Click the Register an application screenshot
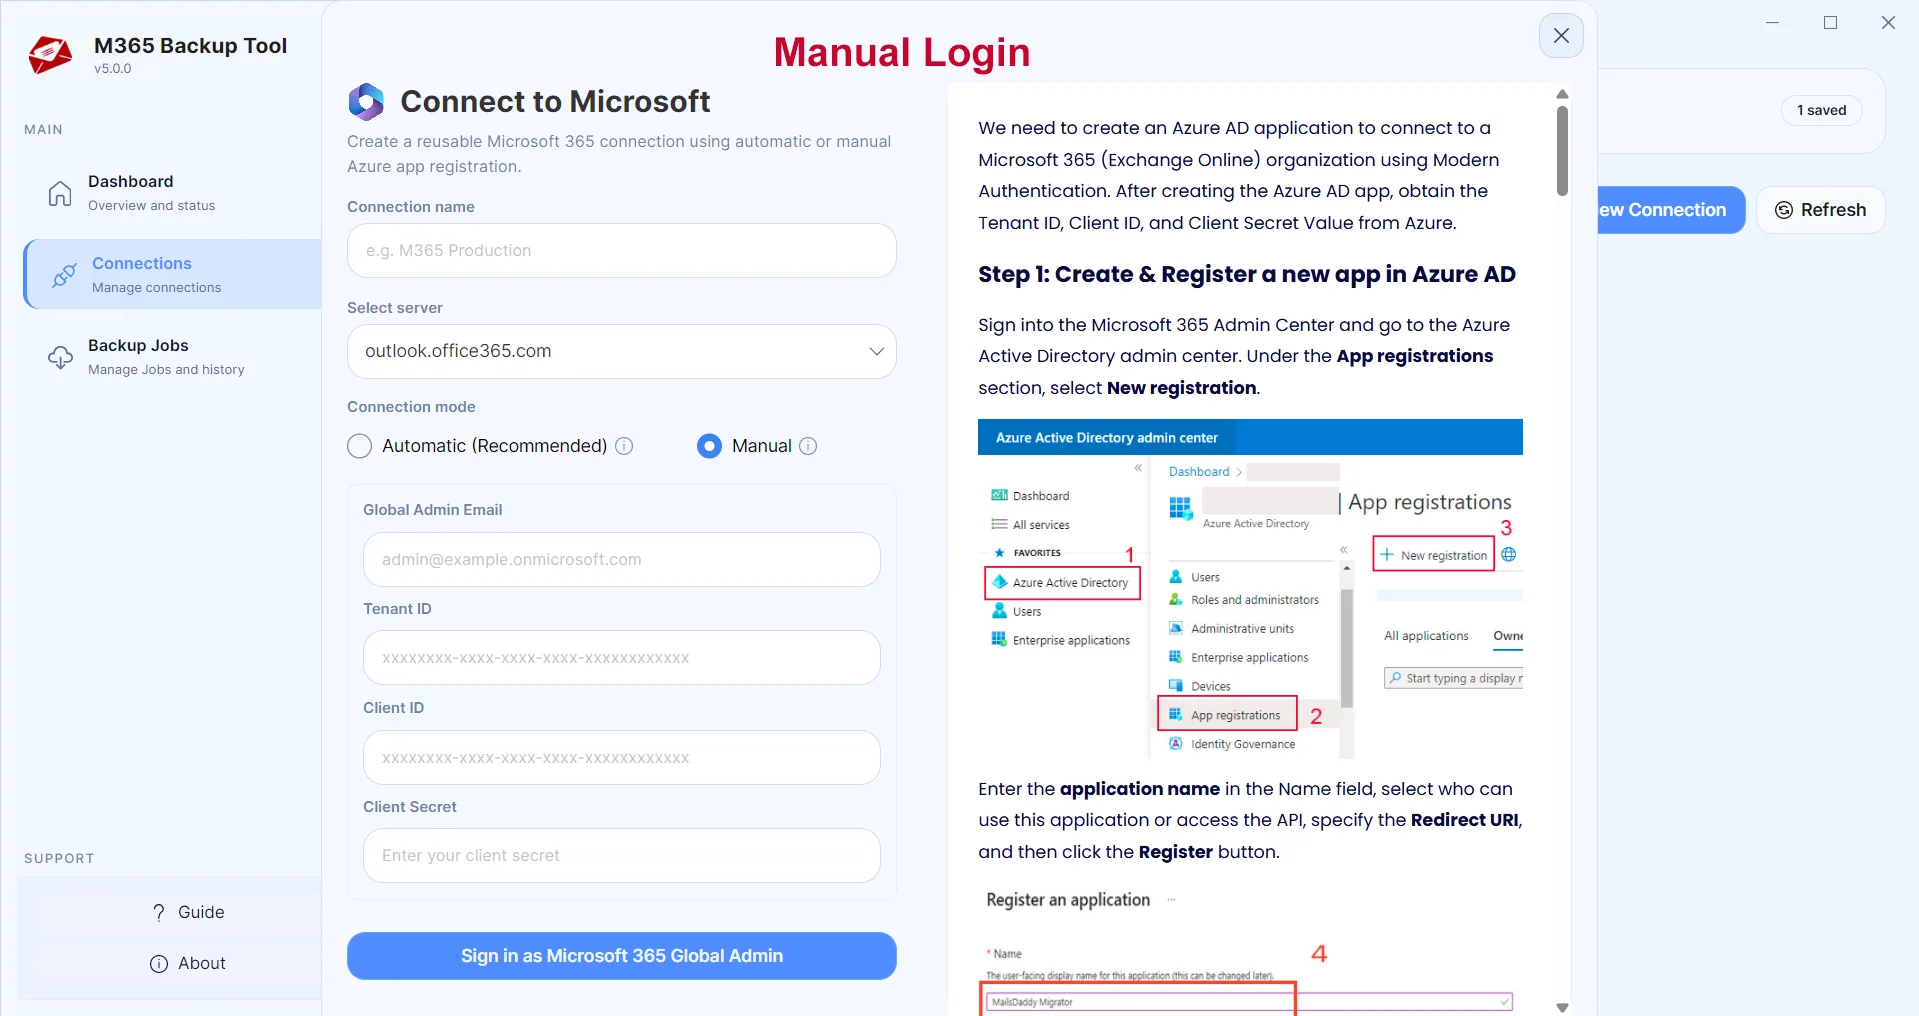Viewport: 1919px width, 1016px height. pos(1250,950)
